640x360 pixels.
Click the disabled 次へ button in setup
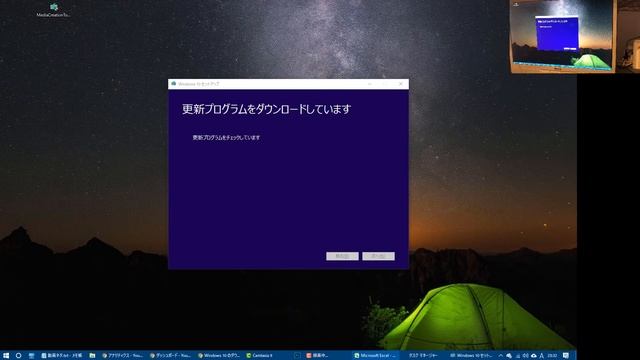378,256
